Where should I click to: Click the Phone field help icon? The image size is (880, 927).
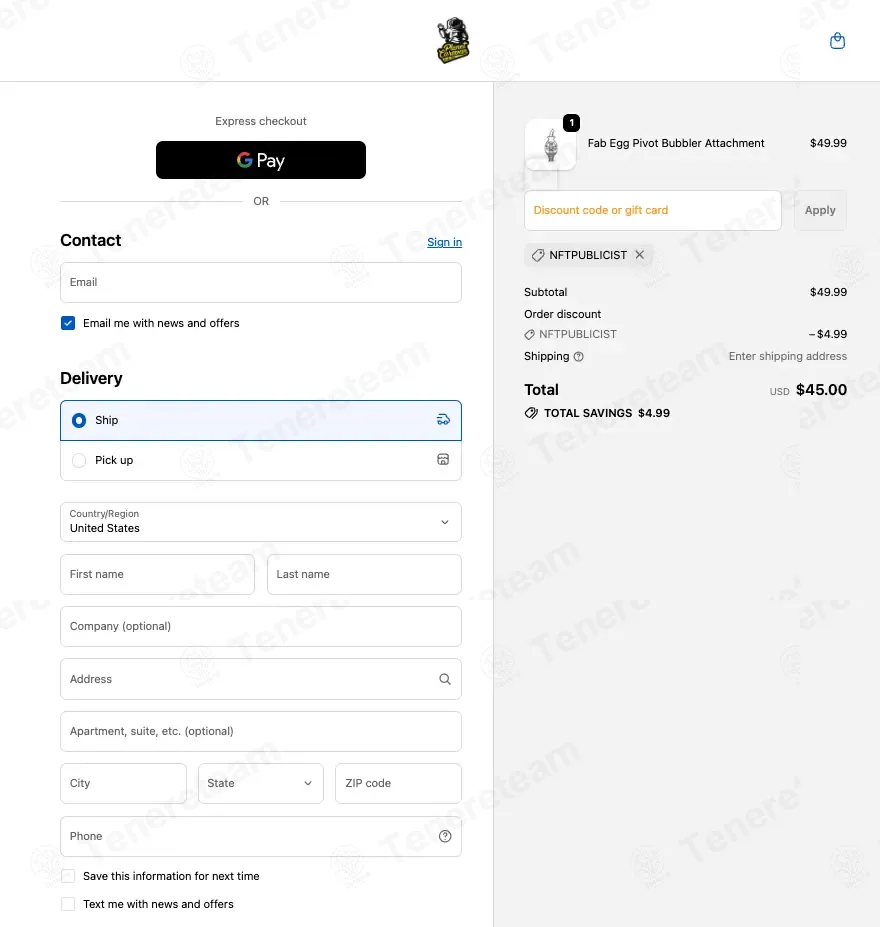(x=445, y=836)
